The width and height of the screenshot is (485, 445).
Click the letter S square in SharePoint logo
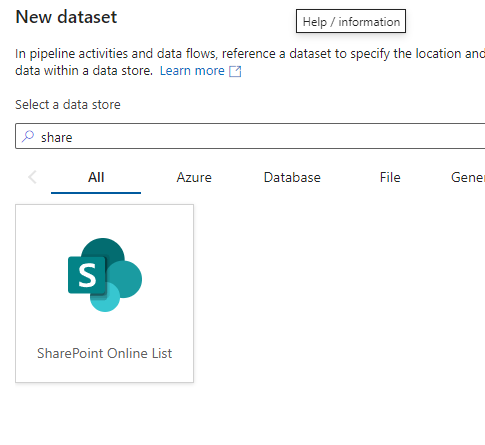(x=87, y=275)
